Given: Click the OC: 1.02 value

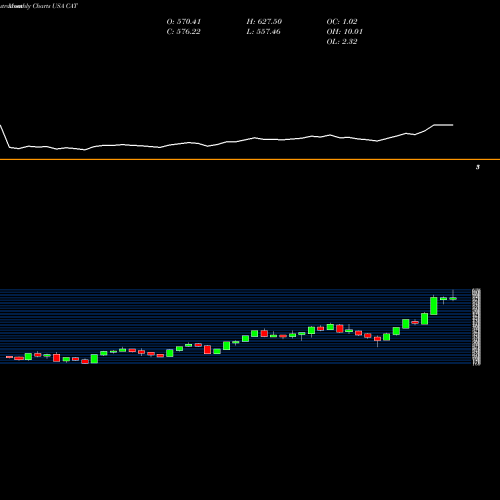Looking at the screenshot, I should coord(342,22).
